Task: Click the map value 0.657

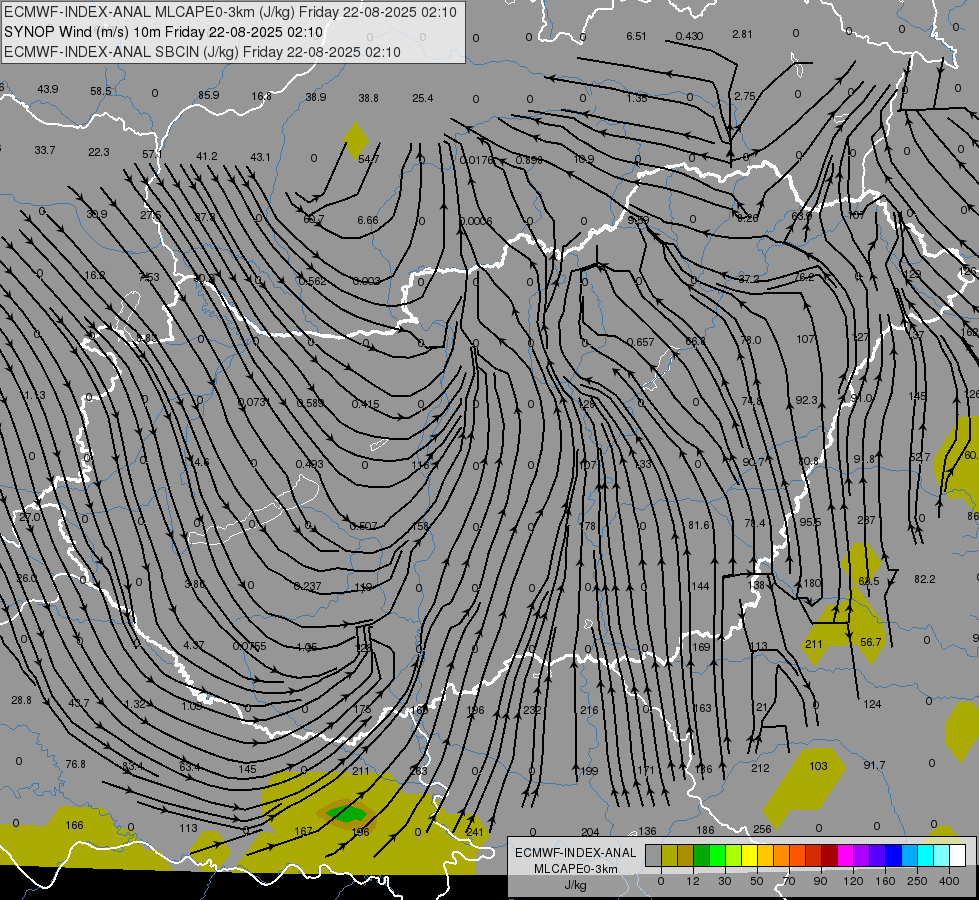Action: coord(641,342)
